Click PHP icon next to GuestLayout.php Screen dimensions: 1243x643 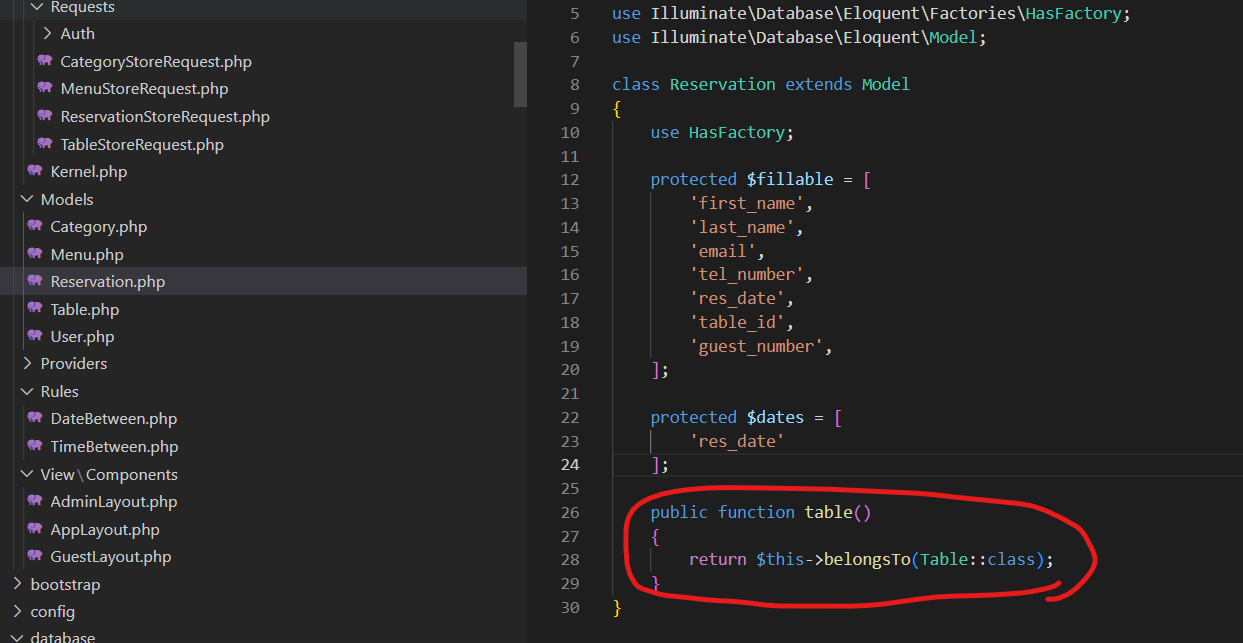click(34, 556)
